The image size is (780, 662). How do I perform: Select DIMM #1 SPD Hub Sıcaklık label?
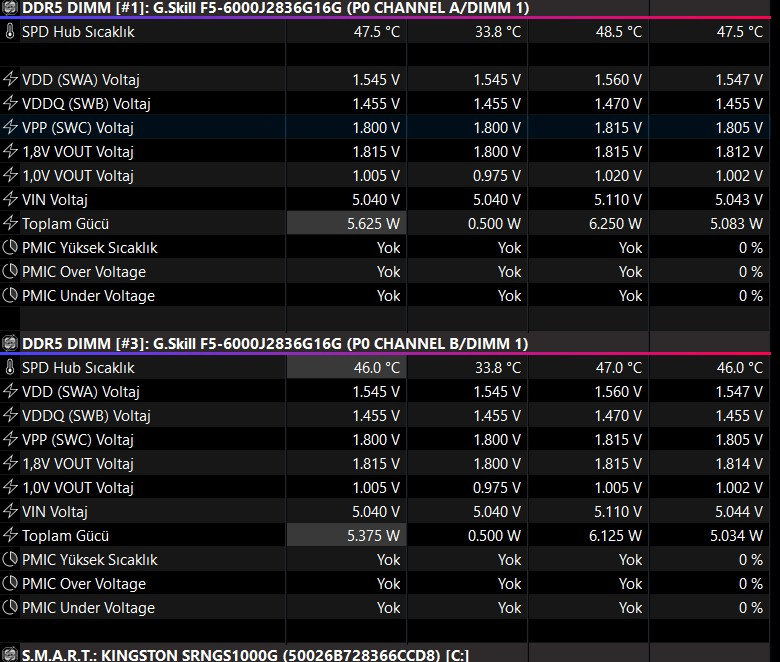pyautogui.click(x=78, y=32)
